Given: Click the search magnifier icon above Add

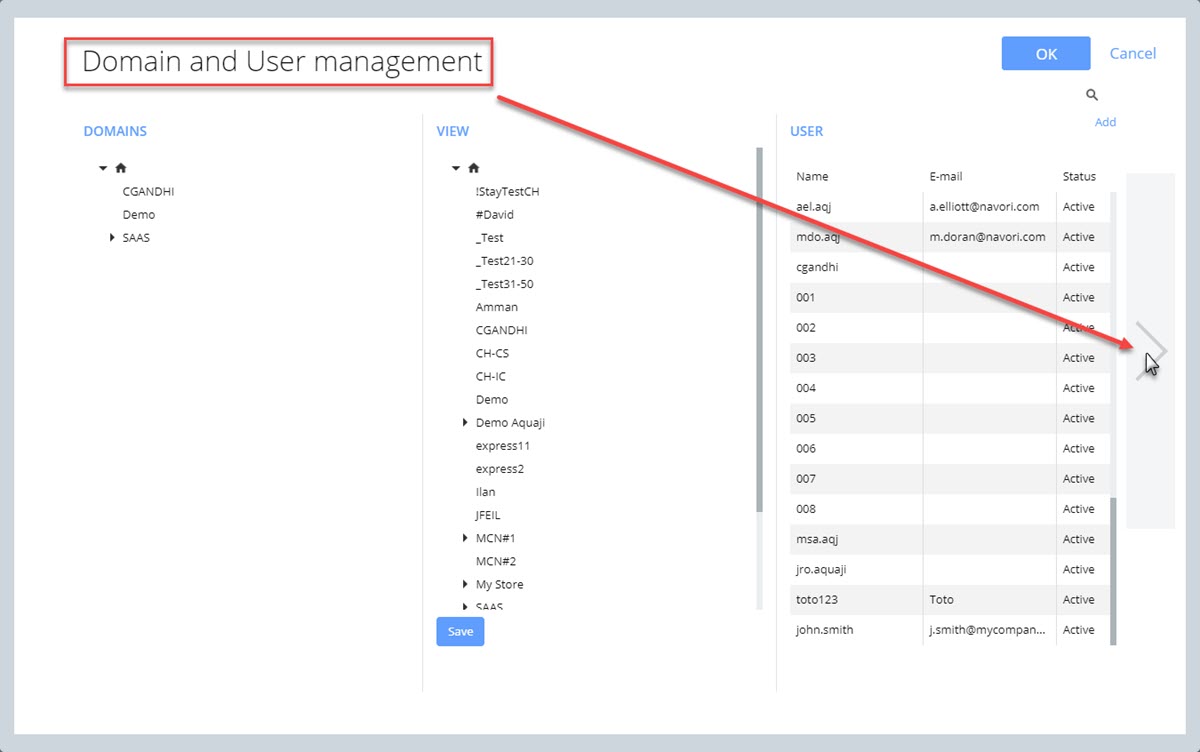Looking at the screenshot, I should tap(1092, 95).
